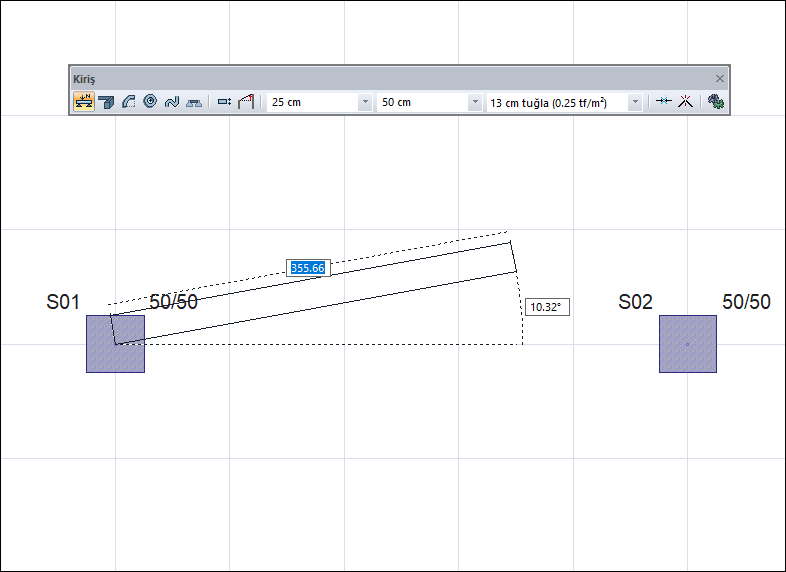Click the 10.32° angle input box
Image resolution: width=786 pixels, height=572 pixels.
(x=547, y=307)
